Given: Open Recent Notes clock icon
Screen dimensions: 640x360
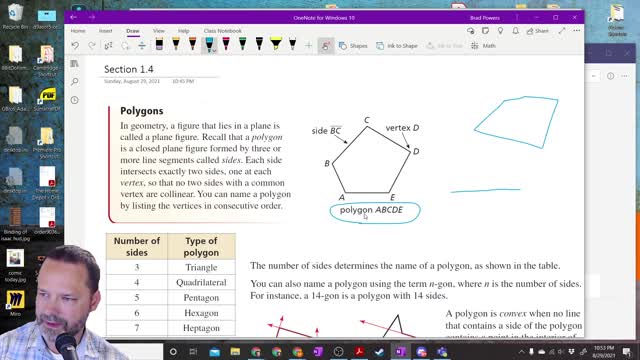Looking at the screenshot, I should tap(74, 100).
